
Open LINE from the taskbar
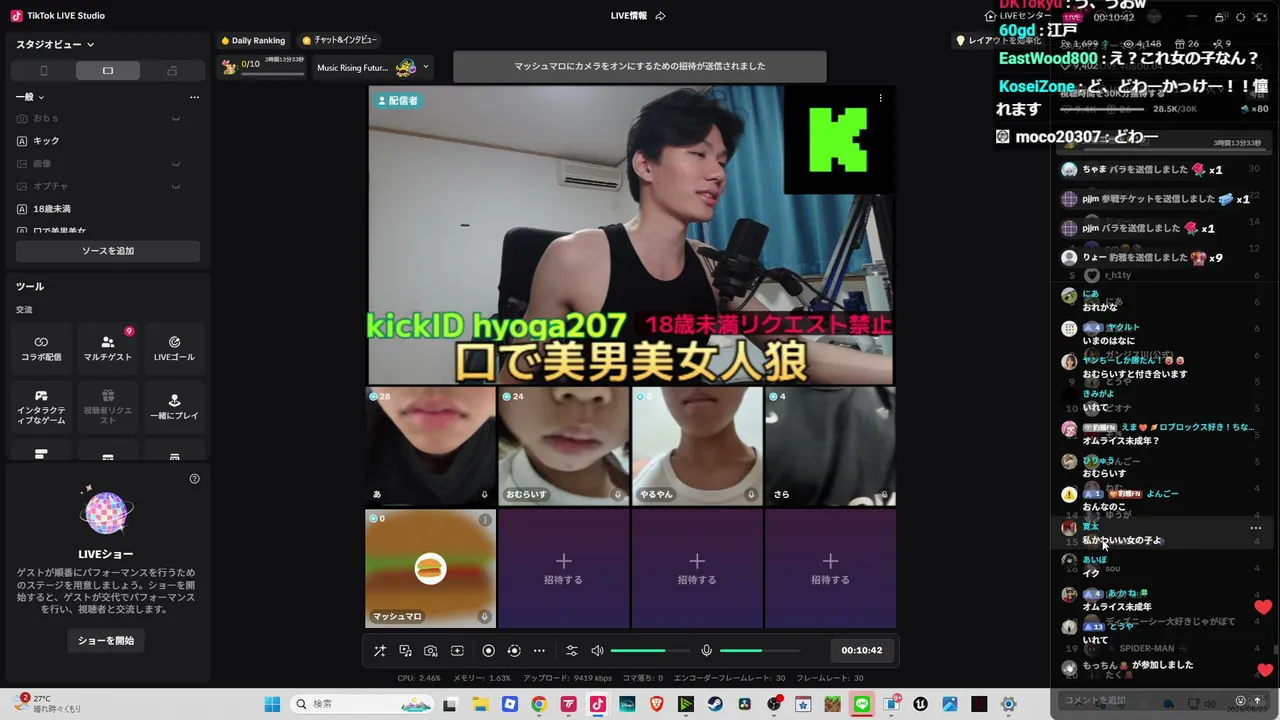862,704
